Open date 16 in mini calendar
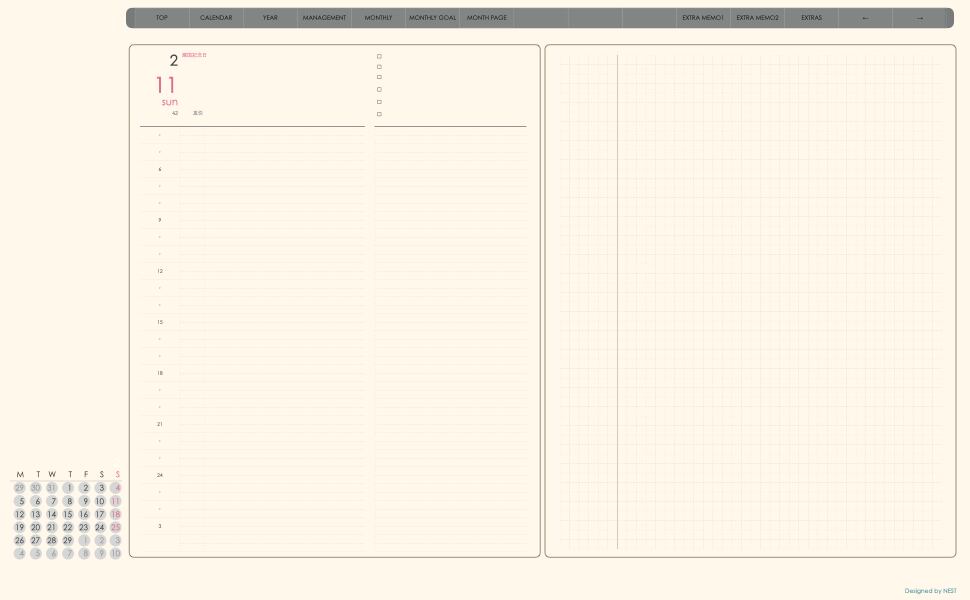This screenshot has height=600, width=970. click(84, 515)
